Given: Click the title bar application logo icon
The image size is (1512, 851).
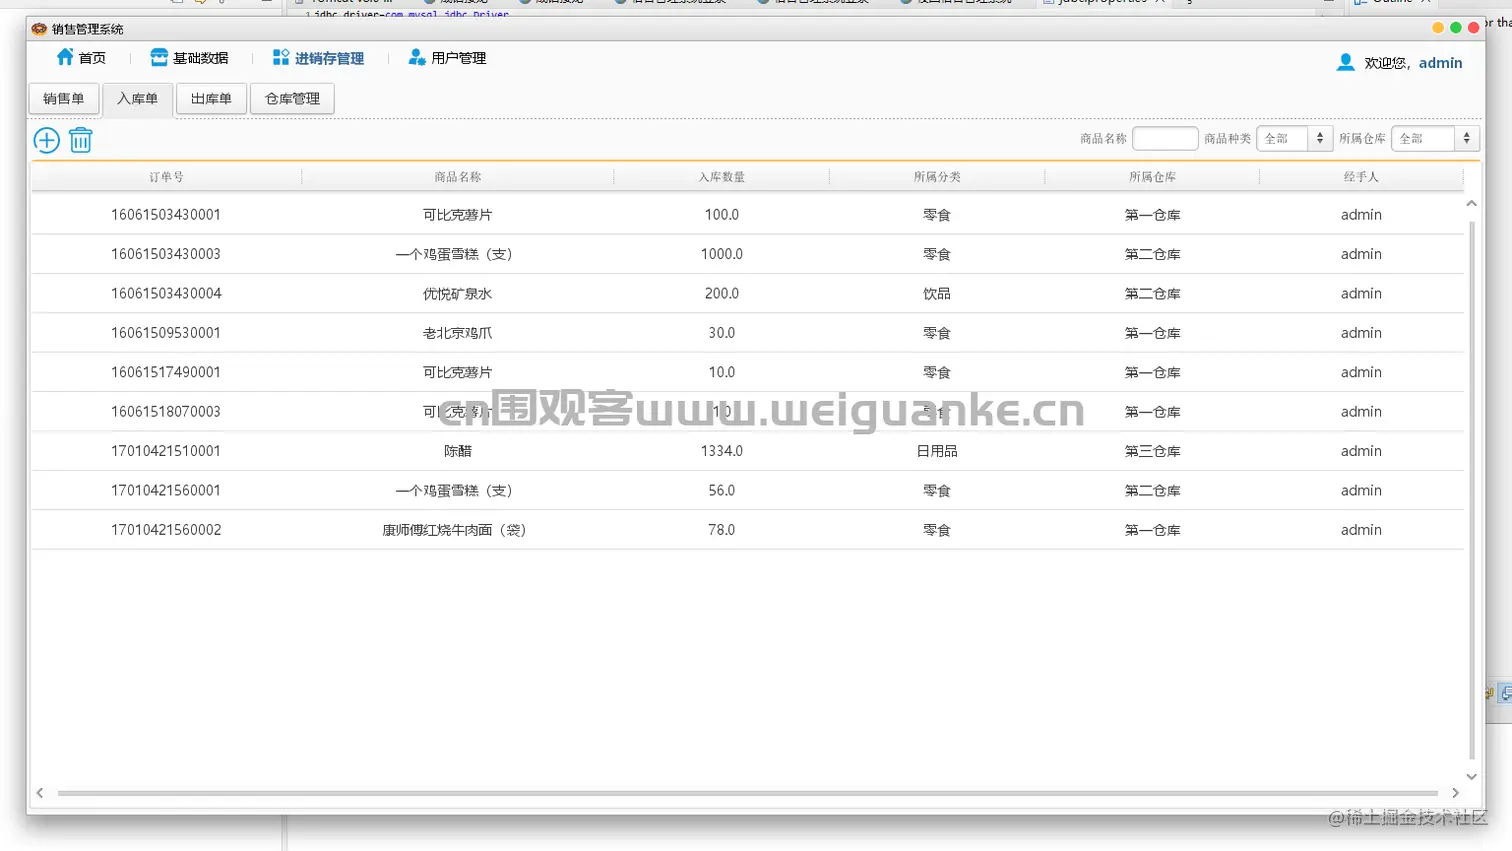Looking at the screenshot, I should click(x=39, y=28).
